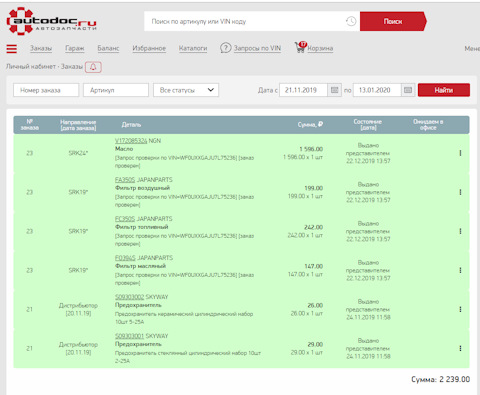Click the red Найти button

pyautogui.click(x=444, y=90)
